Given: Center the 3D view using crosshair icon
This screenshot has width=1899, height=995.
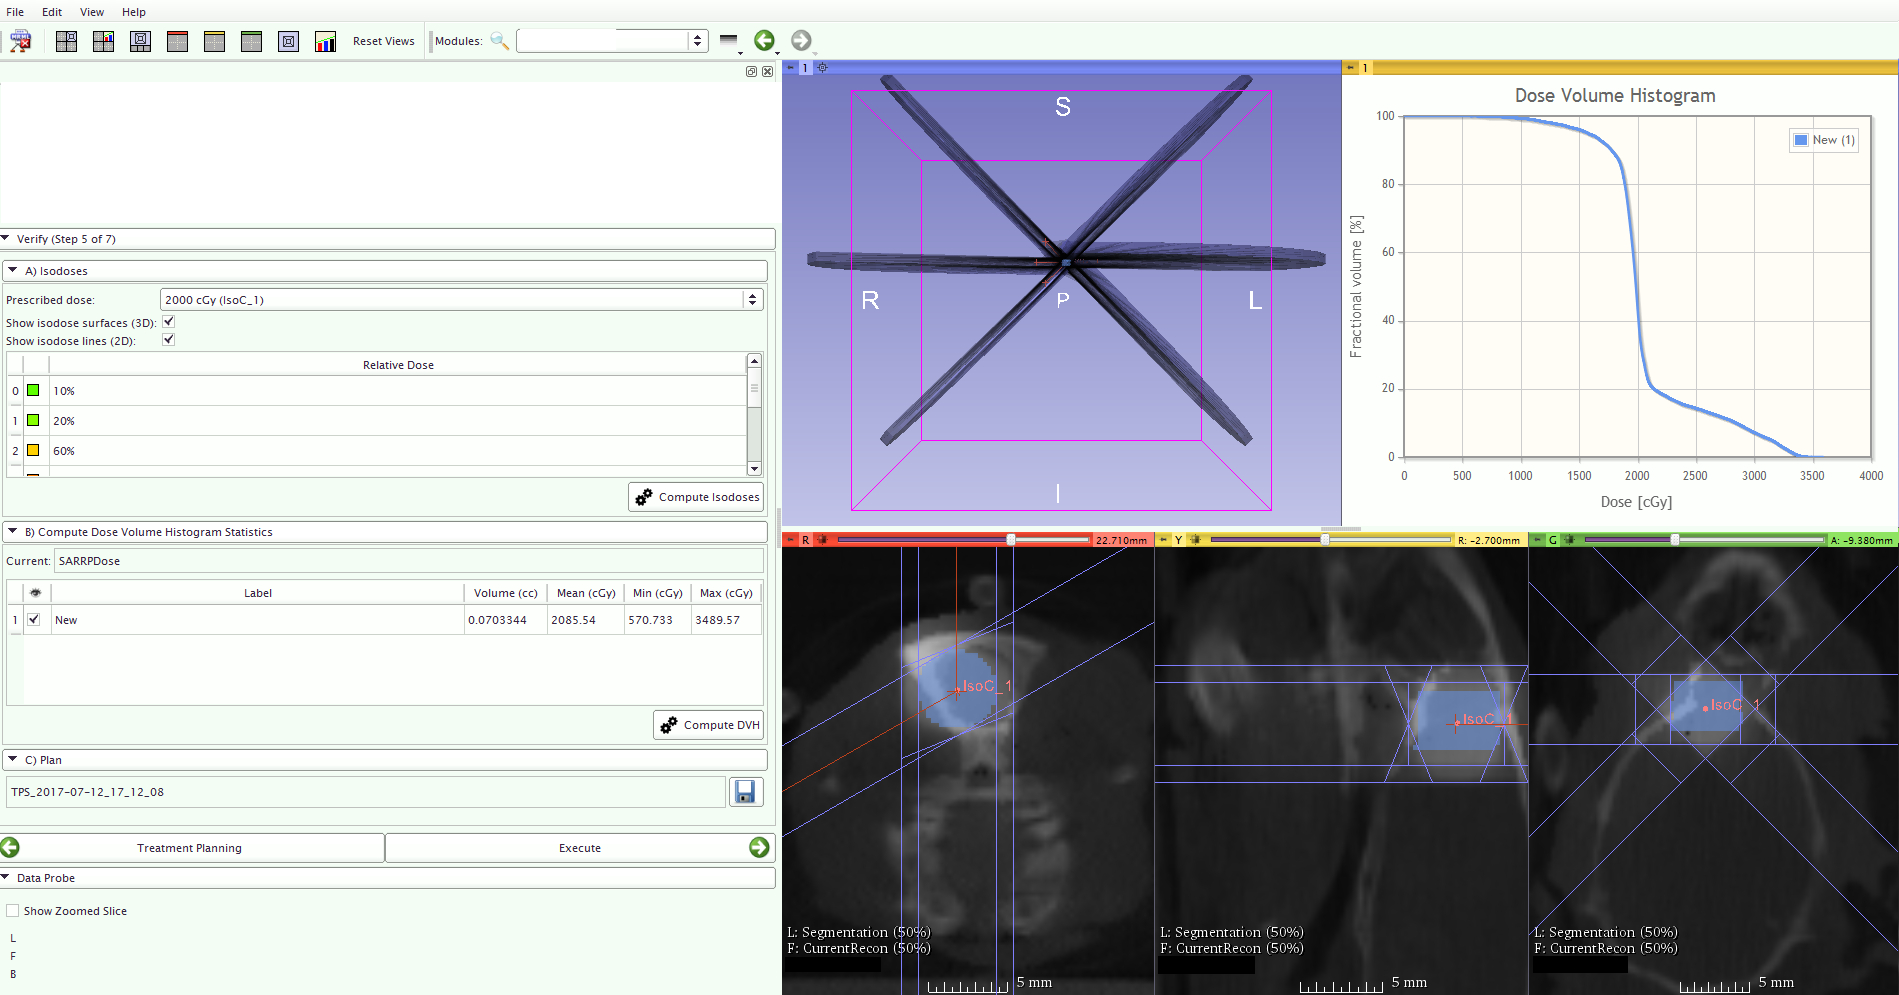Looking at the screenshot, I should coord(823,68).
